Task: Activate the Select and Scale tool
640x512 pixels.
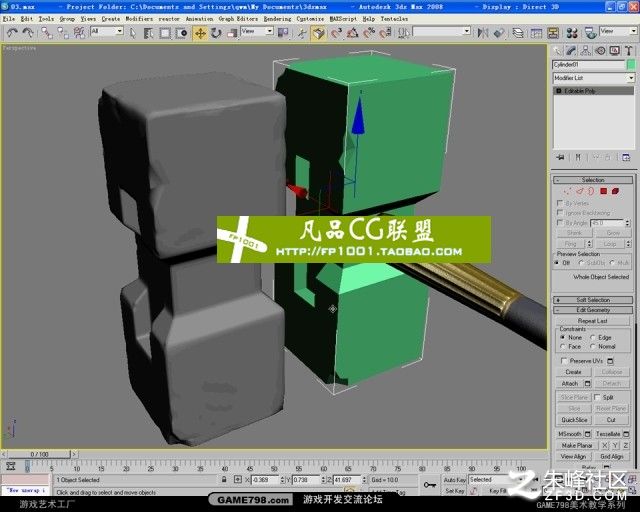Action: [232, 33]
